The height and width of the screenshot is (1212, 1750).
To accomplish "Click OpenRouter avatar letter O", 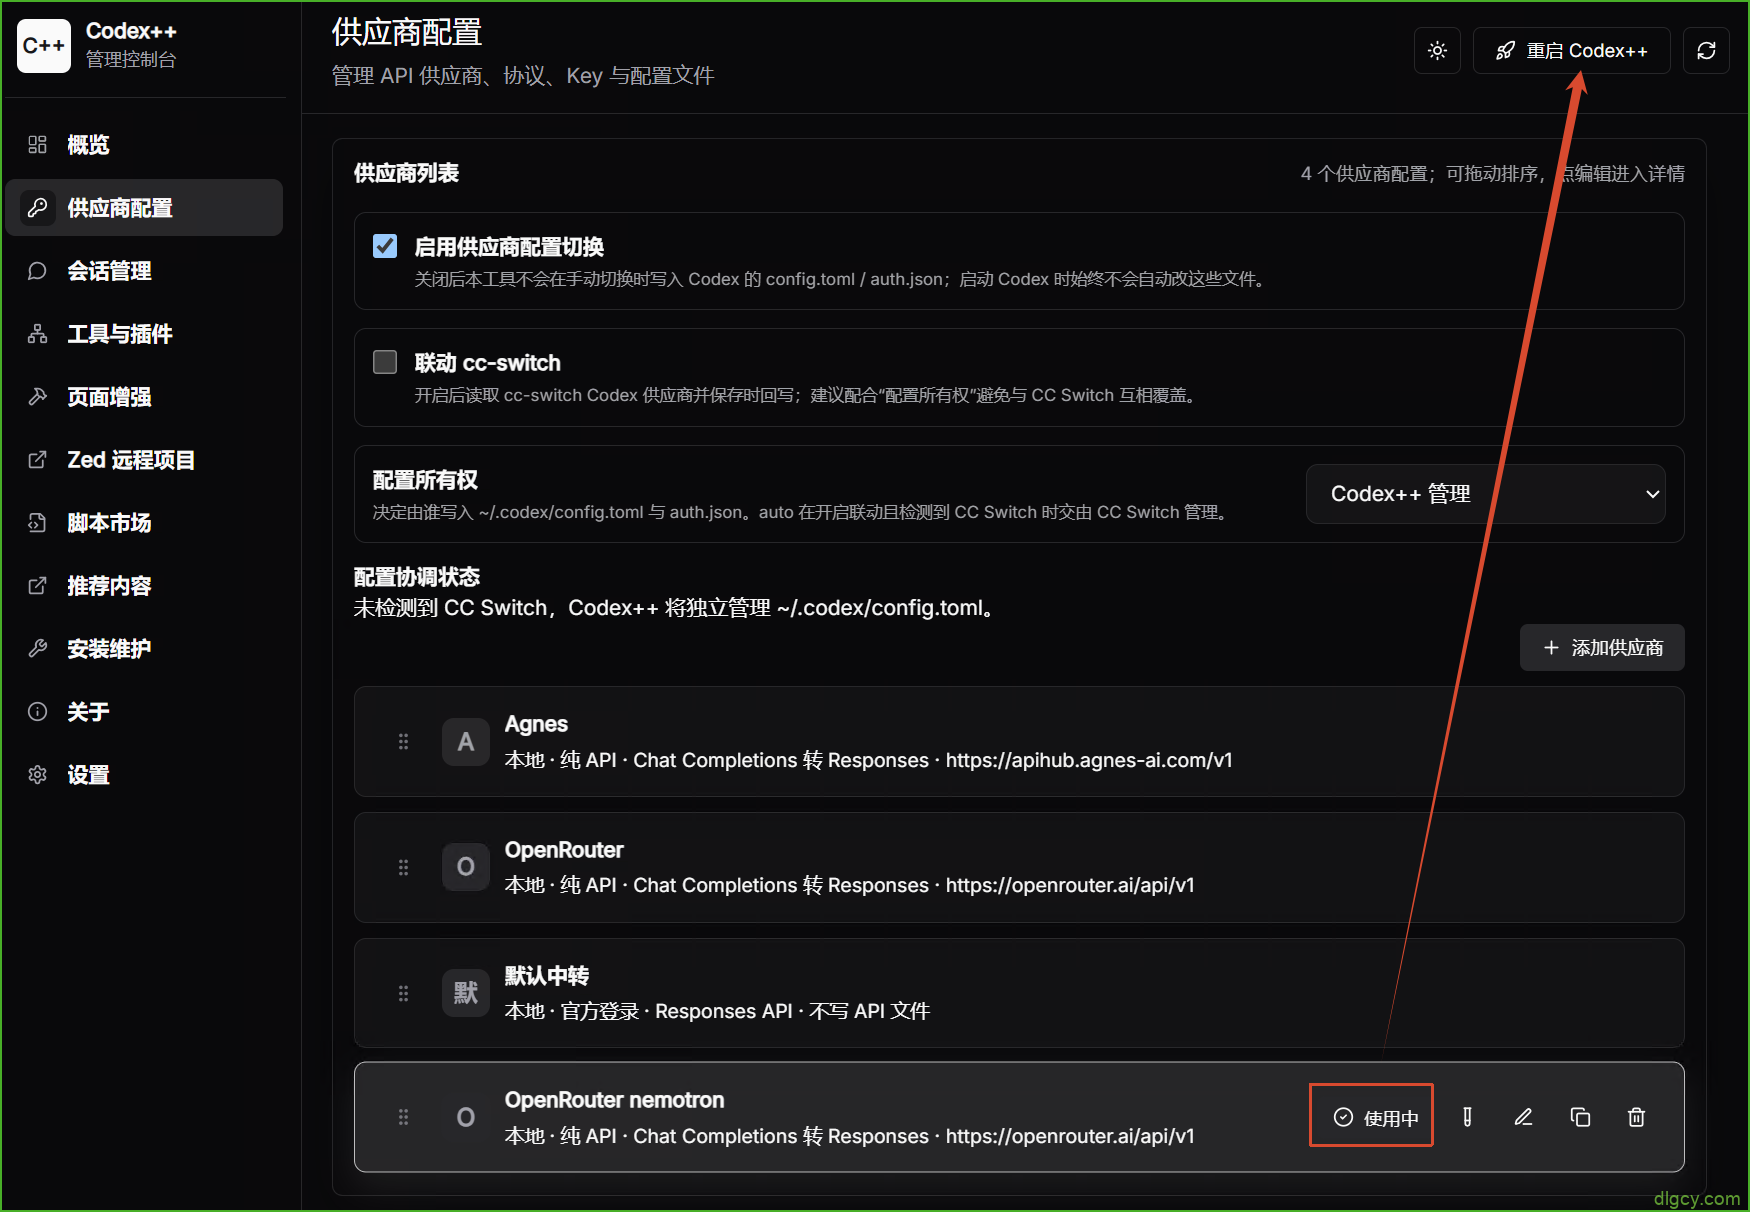I will (x=466, y=867).
